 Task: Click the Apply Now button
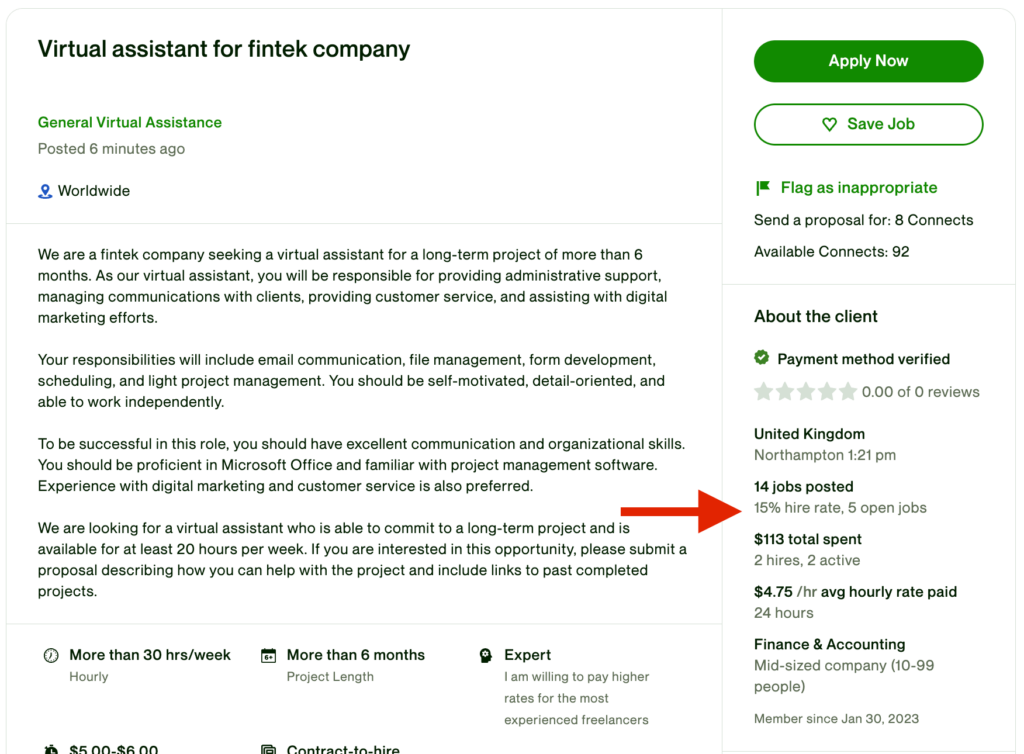[868, 61]
